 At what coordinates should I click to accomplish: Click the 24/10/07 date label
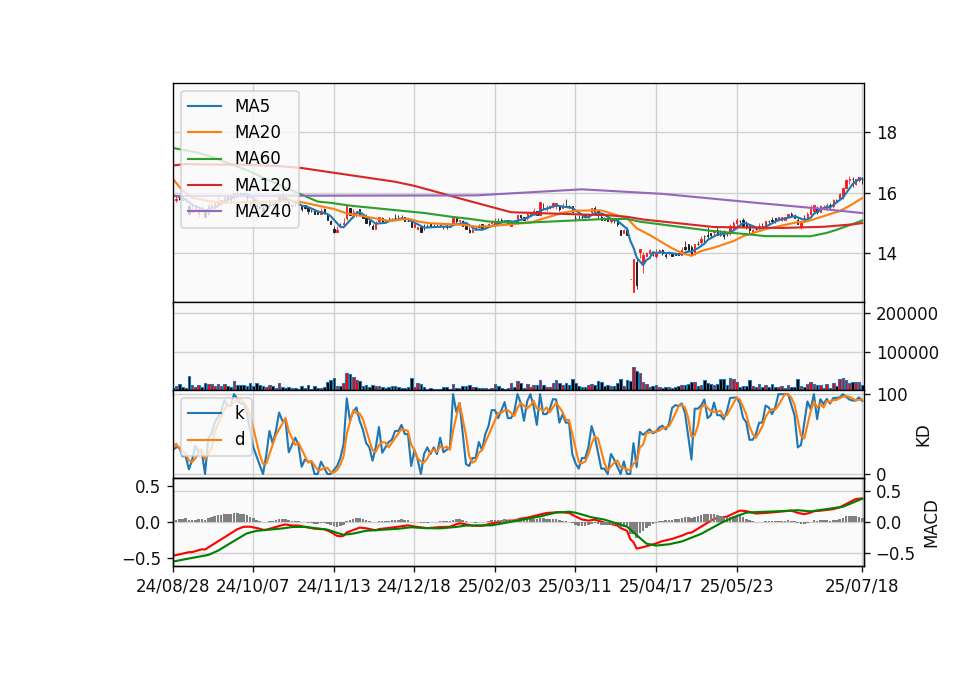pos(253,586)
